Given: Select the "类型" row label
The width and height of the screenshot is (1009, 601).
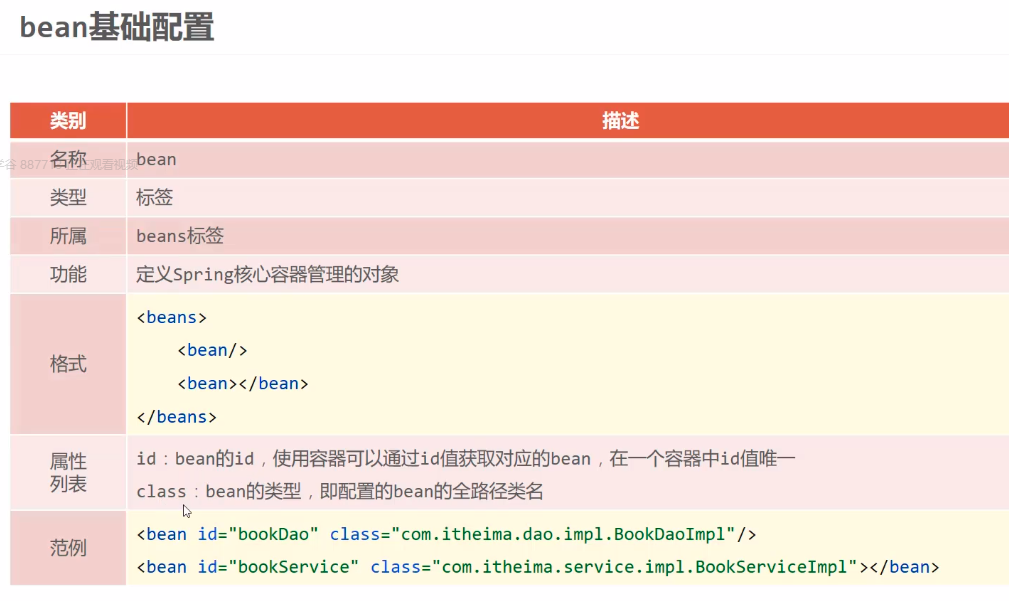Looking at the screenshot, I should click(x=68, y=197).
